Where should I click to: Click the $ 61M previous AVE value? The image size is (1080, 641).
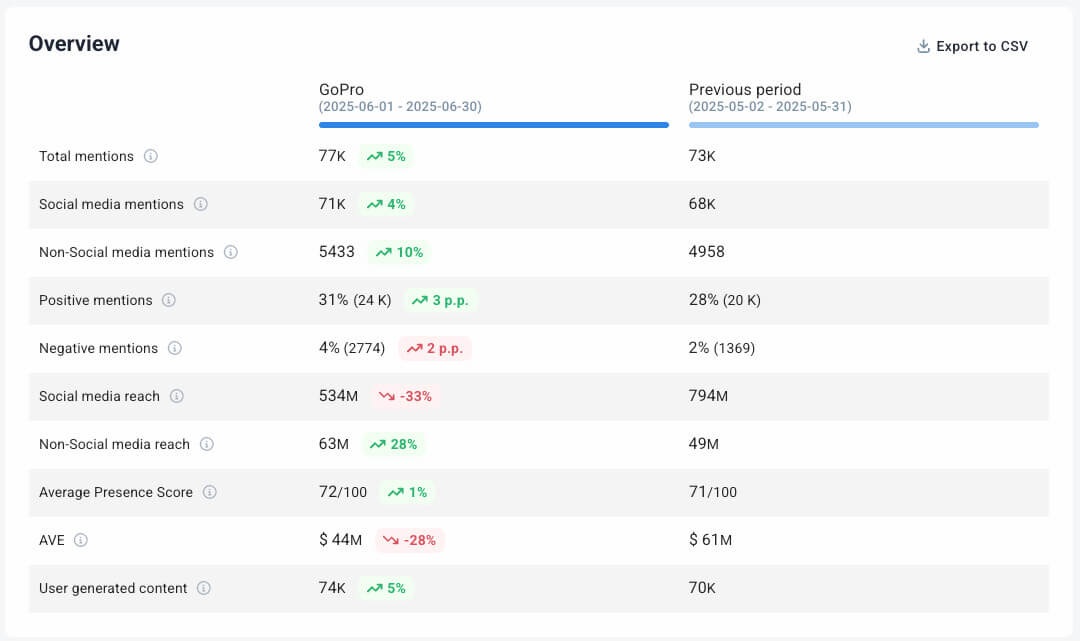click(x=710, y=540)
